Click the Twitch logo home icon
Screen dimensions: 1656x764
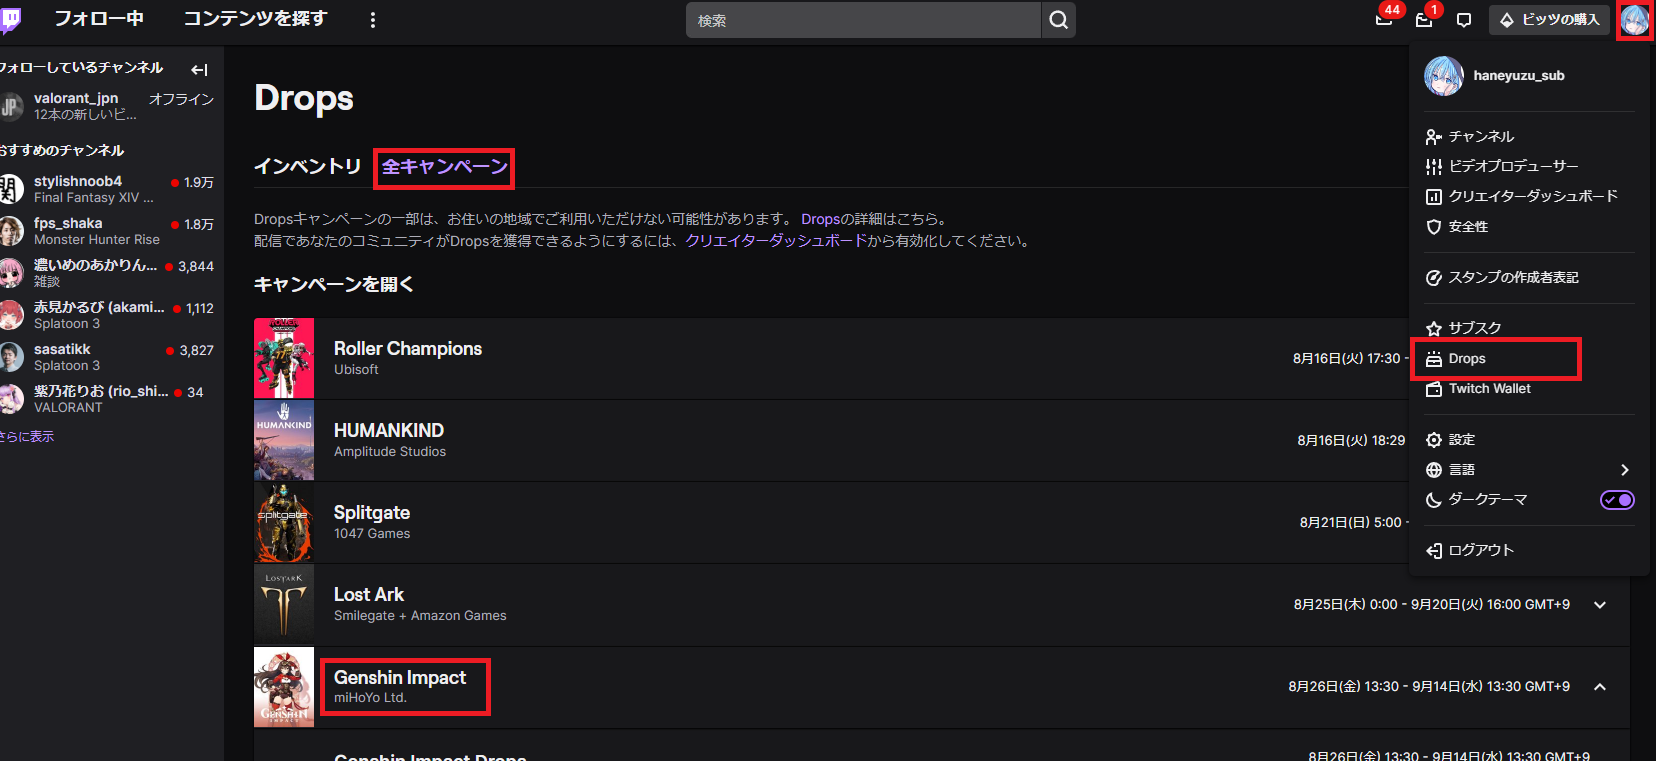[9, 20]
